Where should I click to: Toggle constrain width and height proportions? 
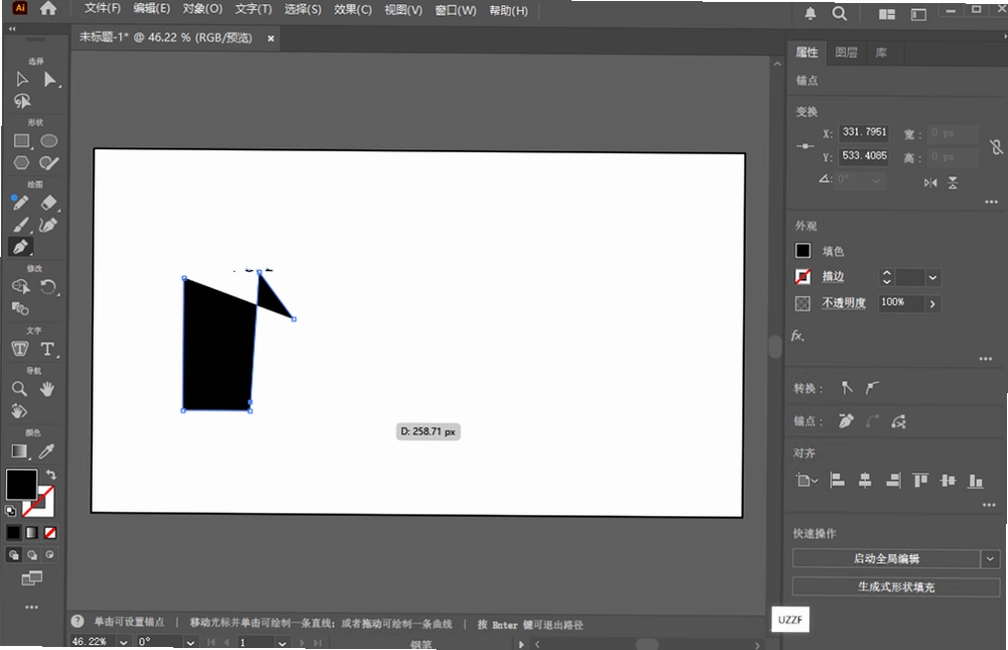(x=996, y=147)
